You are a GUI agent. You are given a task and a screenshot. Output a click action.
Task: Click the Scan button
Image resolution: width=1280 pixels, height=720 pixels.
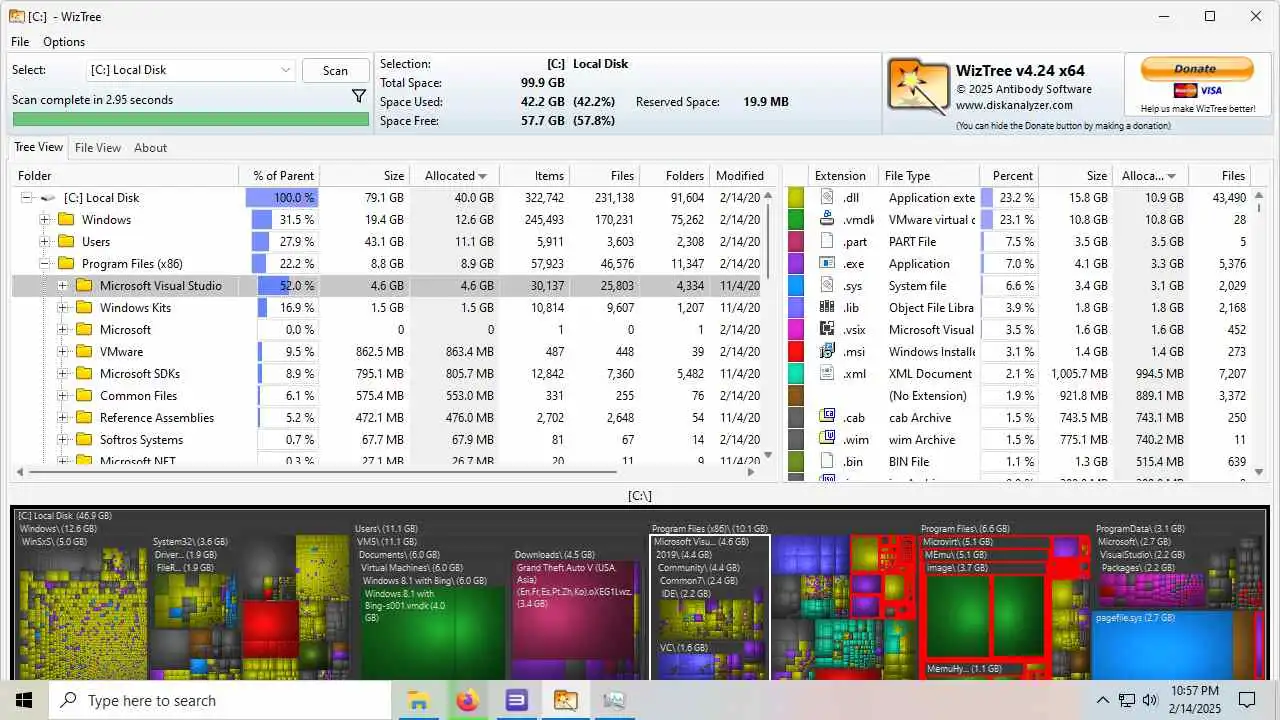[336, 70]
